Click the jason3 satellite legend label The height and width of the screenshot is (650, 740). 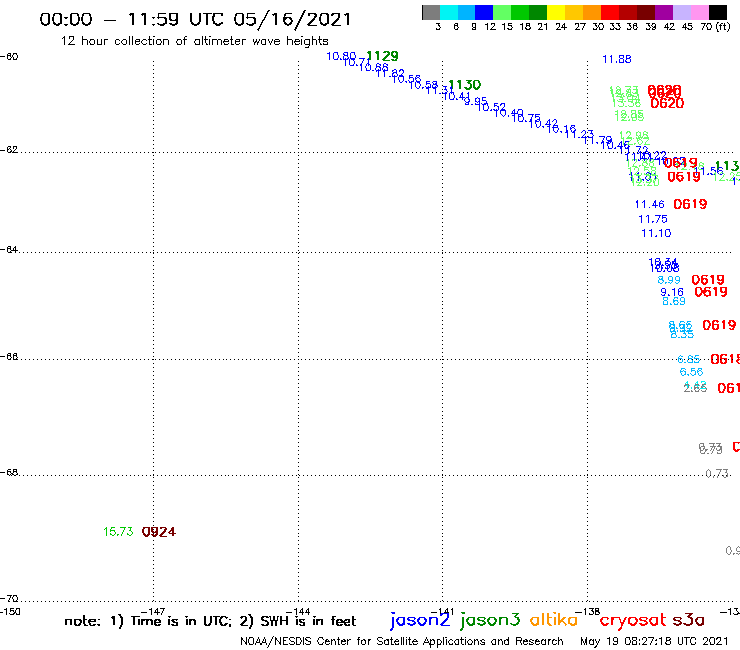[x=490, y=621]
